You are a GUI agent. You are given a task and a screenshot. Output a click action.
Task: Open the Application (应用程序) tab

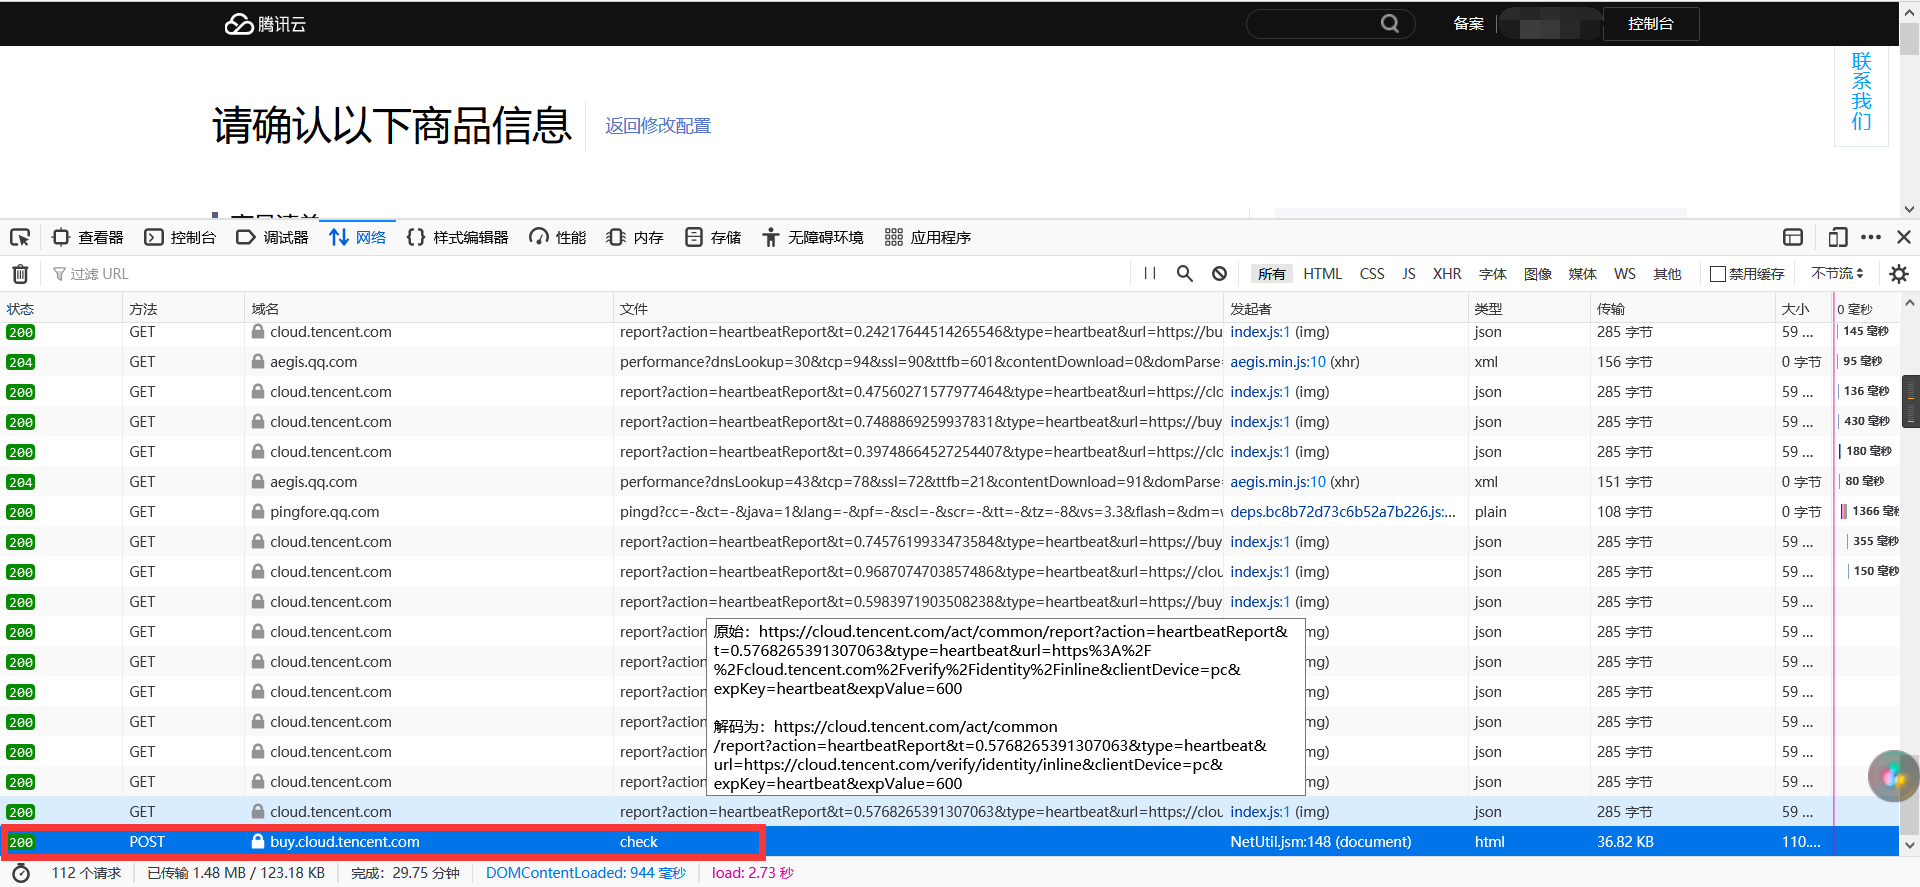[928, 237]
